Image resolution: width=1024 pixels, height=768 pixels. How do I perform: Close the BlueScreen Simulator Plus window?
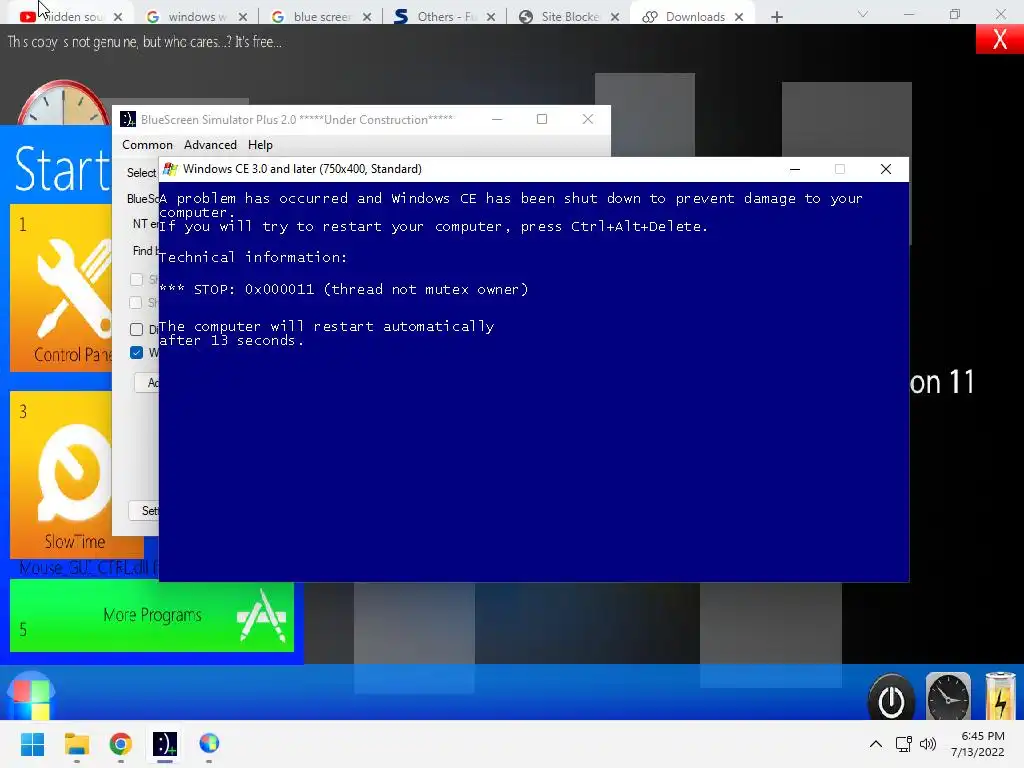[588, 119]
